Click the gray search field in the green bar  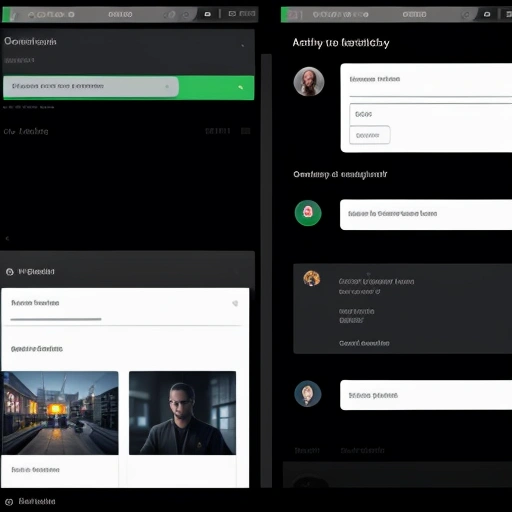point(91,87)
